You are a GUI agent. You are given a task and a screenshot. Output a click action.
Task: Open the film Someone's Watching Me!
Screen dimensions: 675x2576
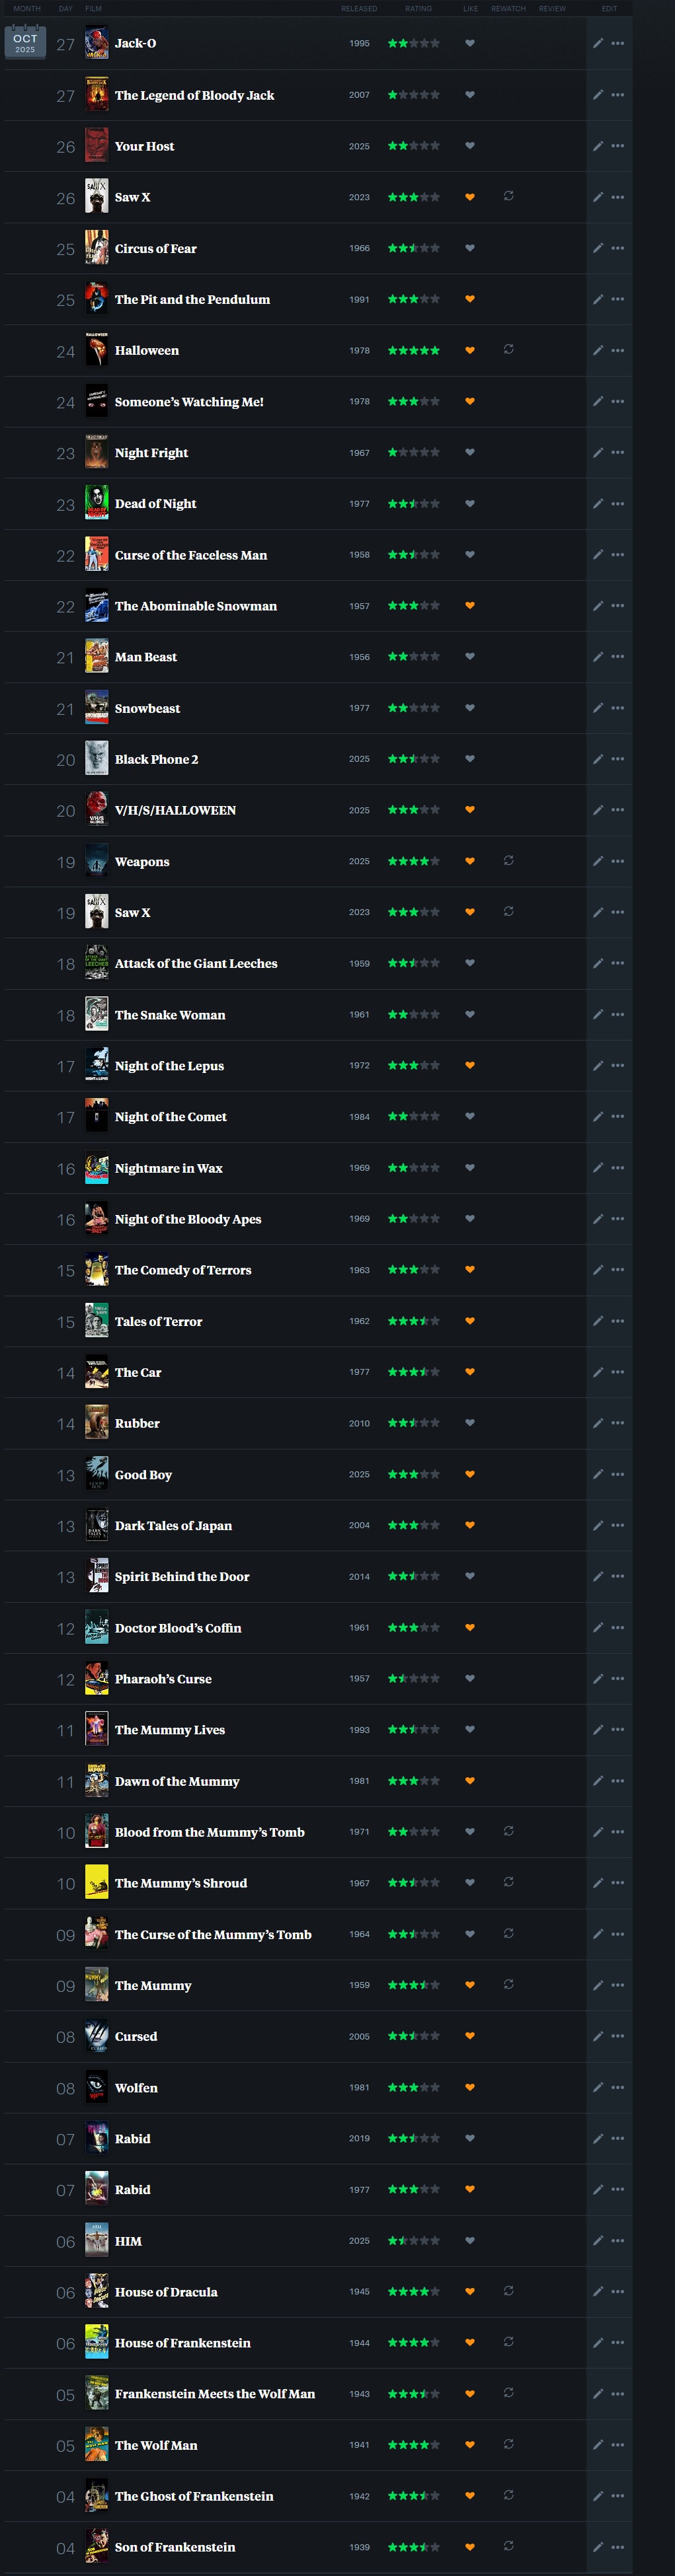[189, 402]
